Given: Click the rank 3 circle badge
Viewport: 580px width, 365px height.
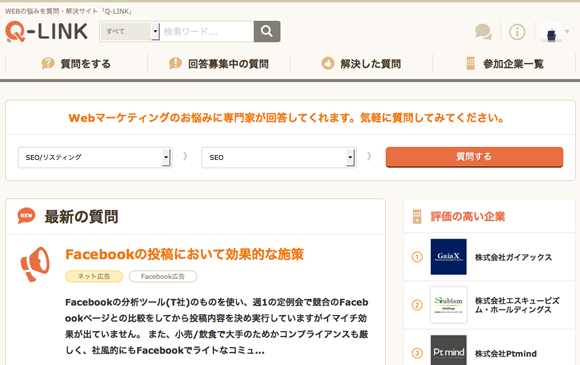Looking at the screenshot, I should click(x=417, y=353).
